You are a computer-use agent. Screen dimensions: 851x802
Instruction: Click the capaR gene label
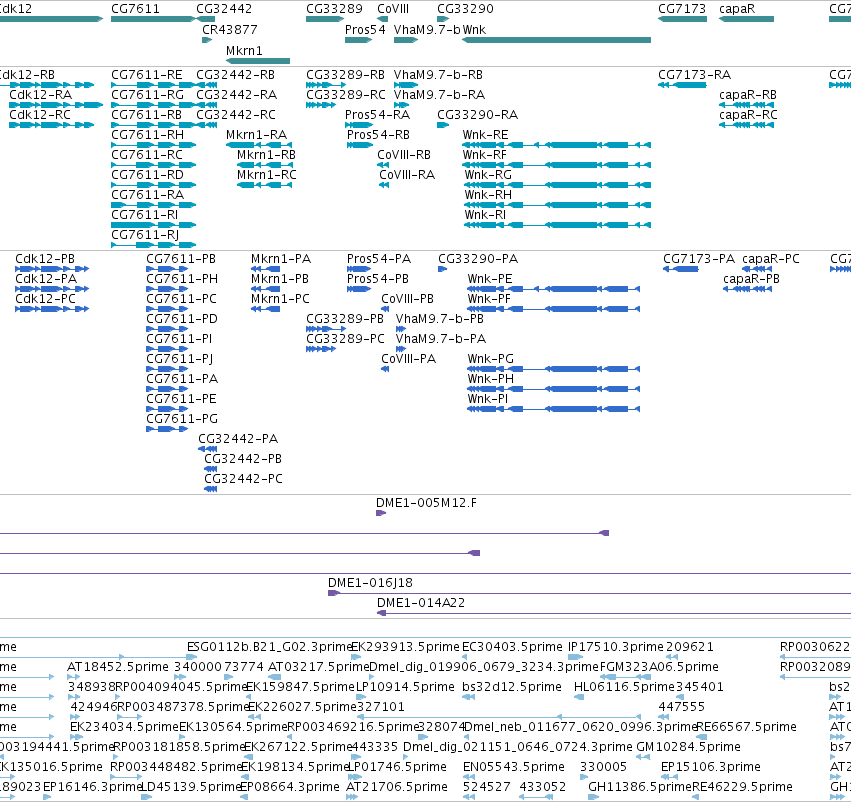click(737, 9)
